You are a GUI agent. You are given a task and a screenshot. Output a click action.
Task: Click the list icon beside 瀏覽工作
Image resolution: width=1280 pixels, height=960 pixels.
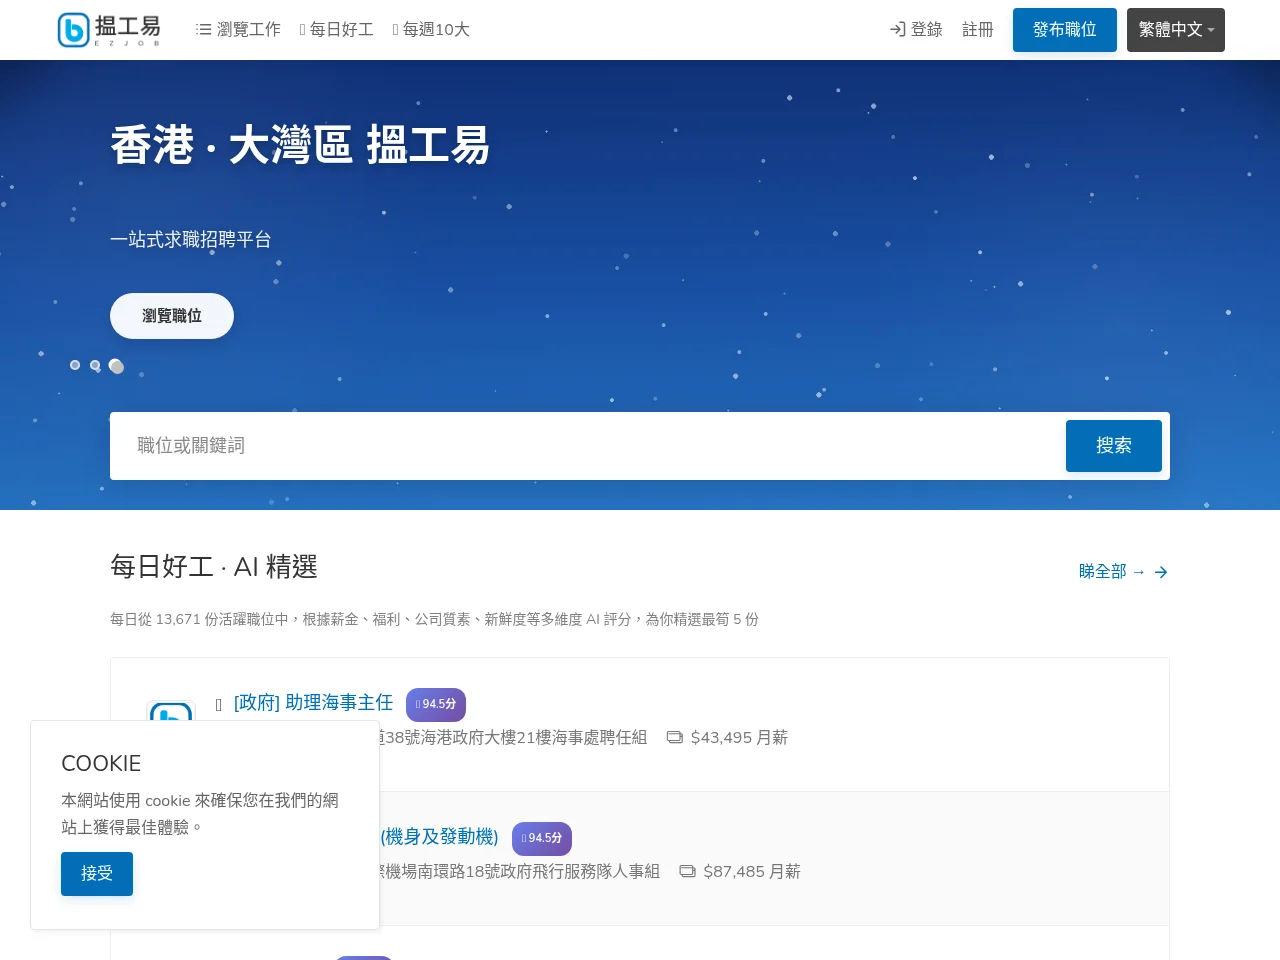point(204,30)
